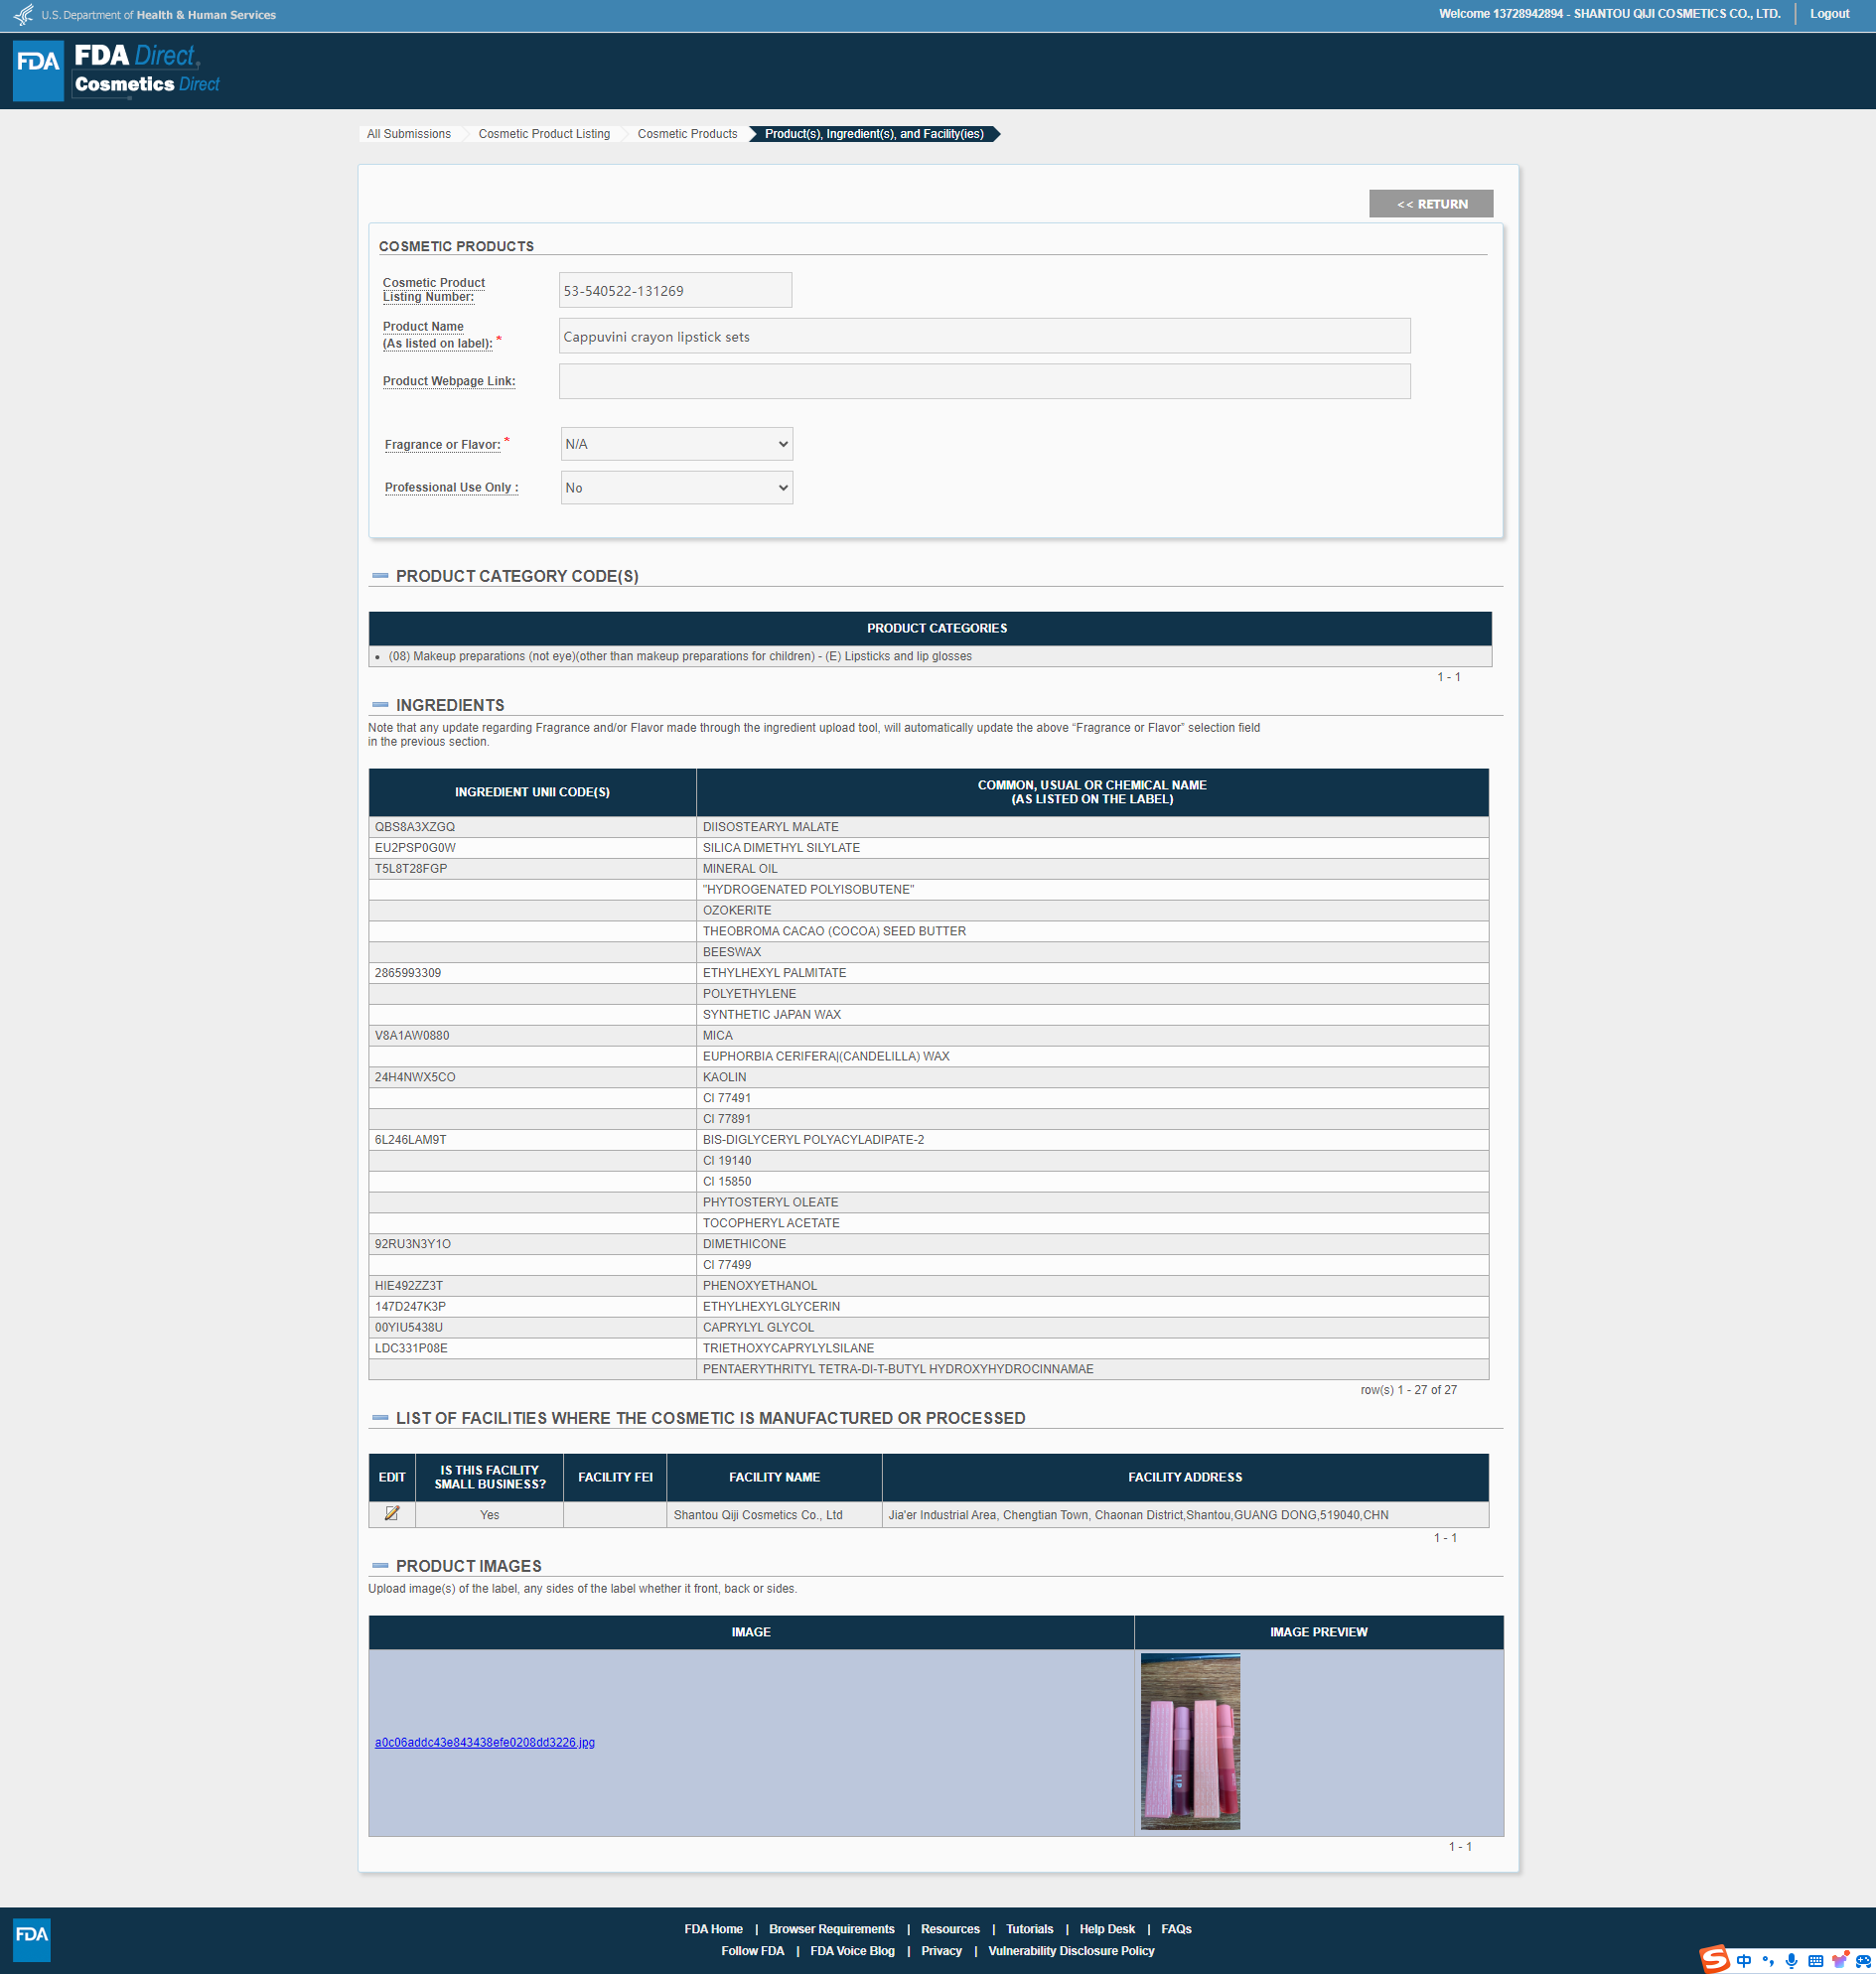Click the IME skin shirt icon
This screenshot has height=1974, width=1876.
[x=1839, y=1961]
